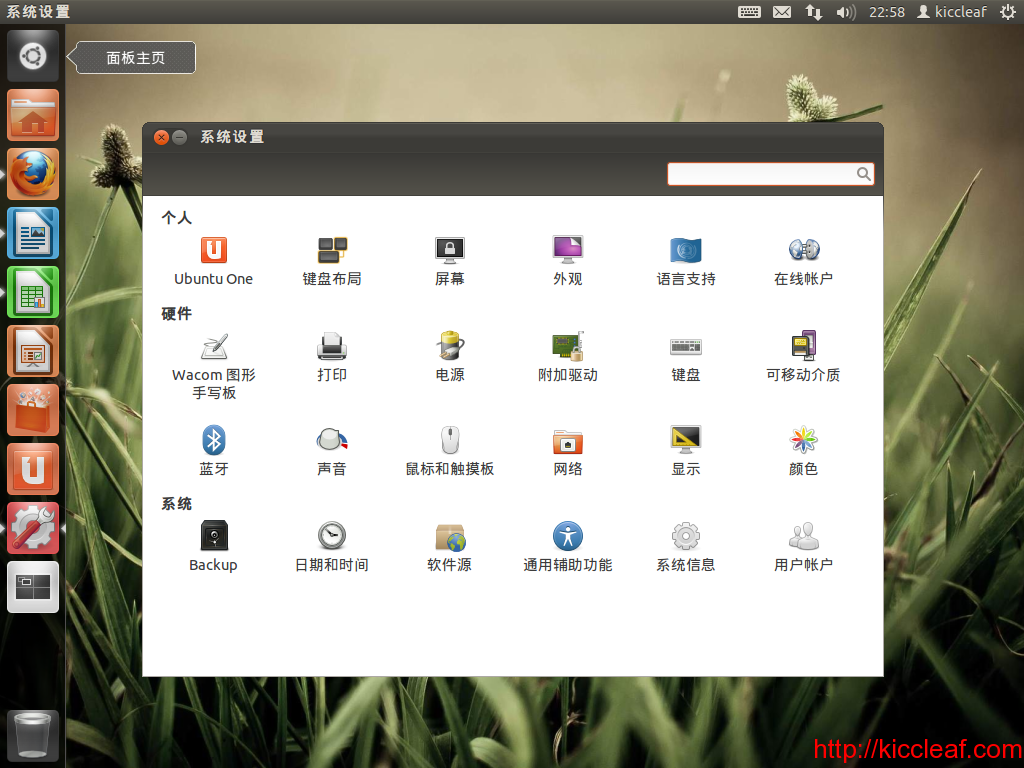
Task: Open 显示 display settings
Action: 686,451
